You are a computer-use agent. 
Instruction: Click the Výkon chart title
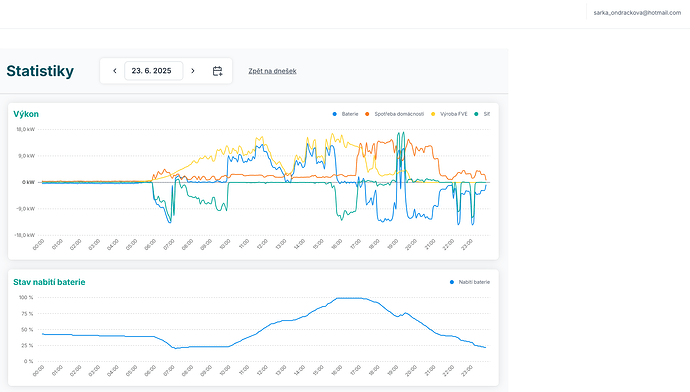coord(26,114)
